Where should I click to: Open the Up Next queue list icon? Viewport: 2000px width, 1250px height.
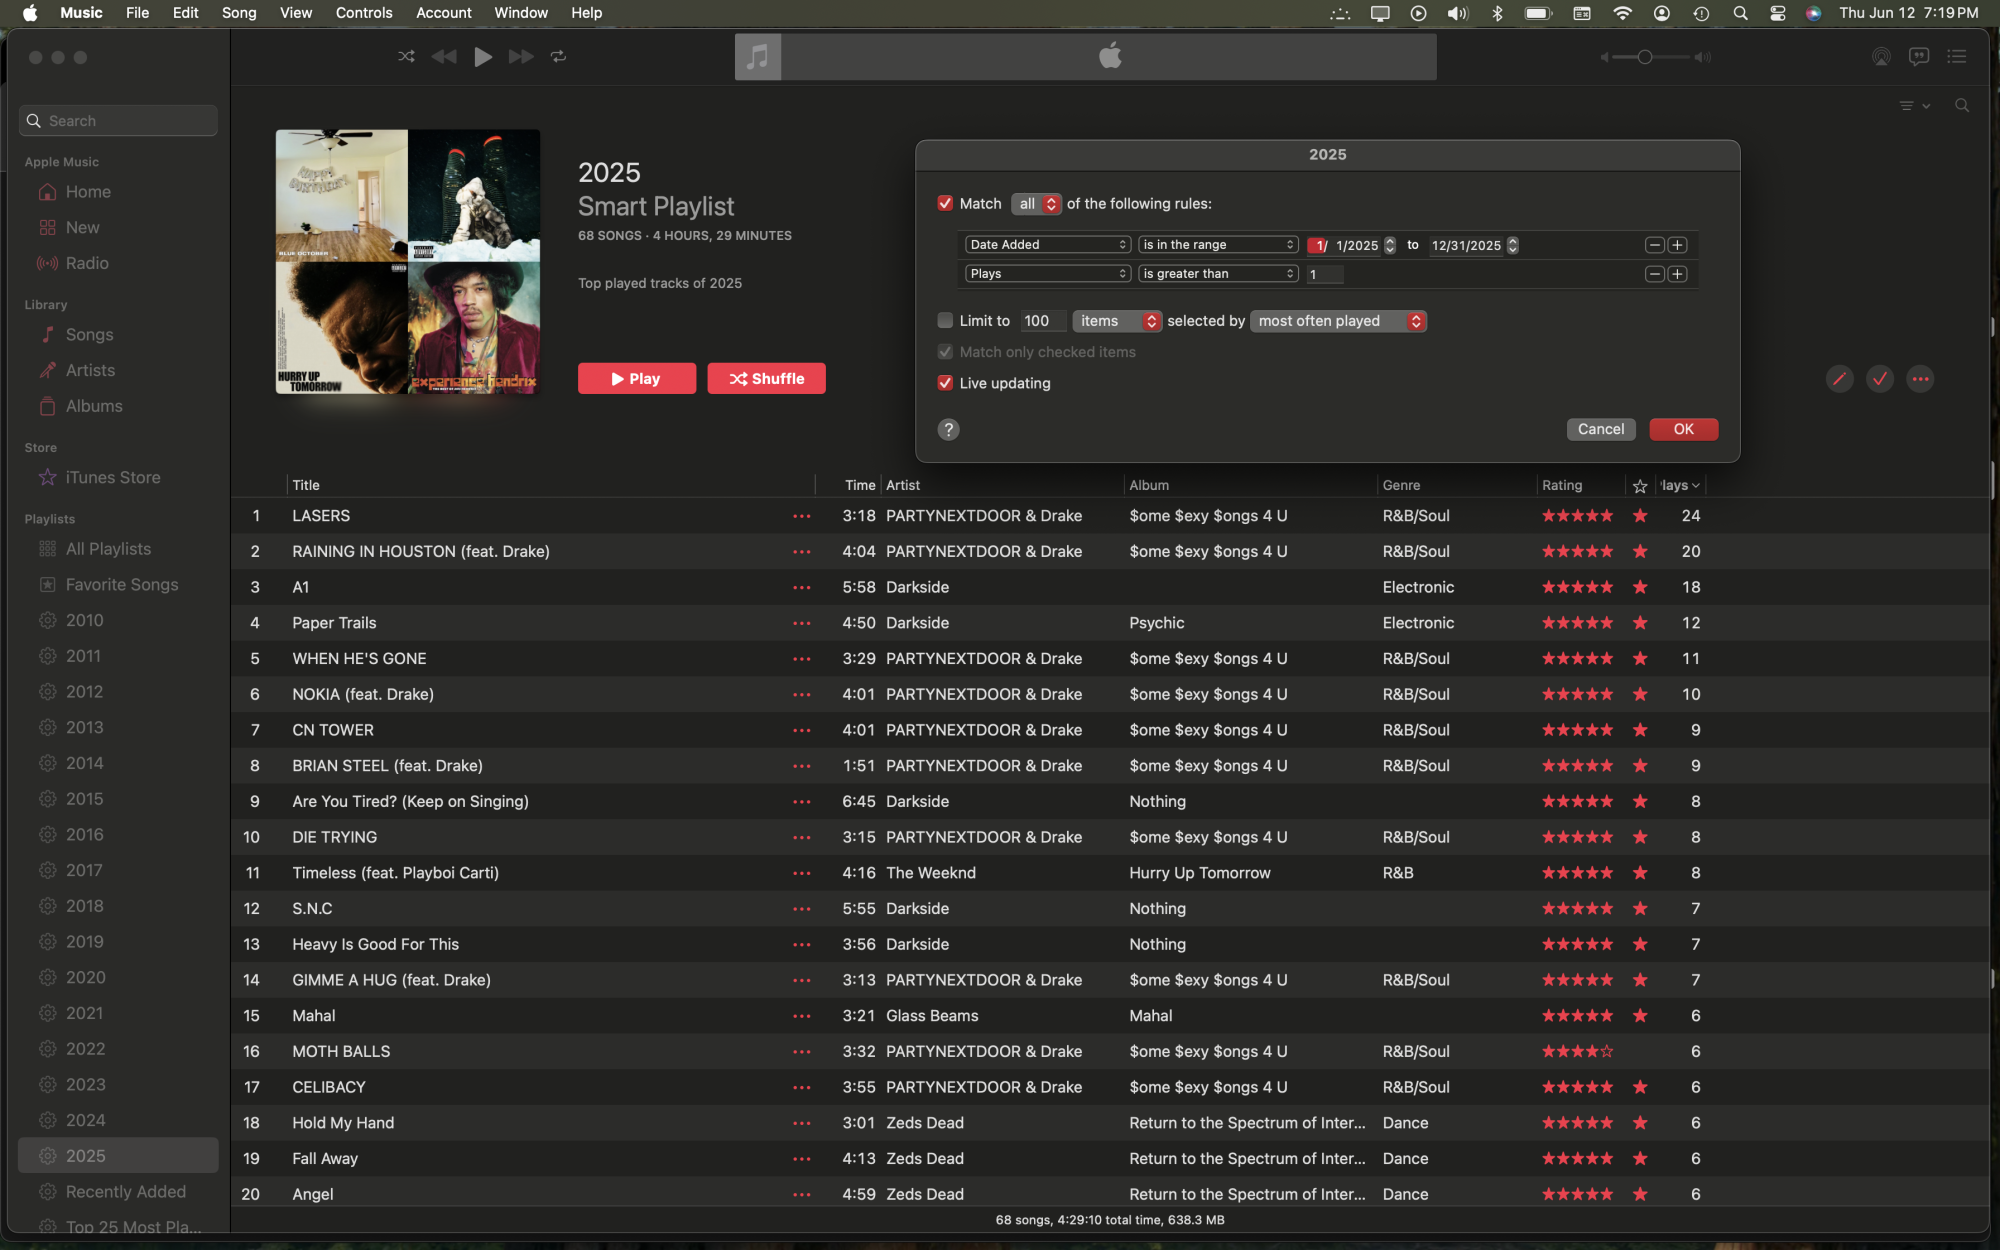pyautogui.click(x=1957, y=57)
